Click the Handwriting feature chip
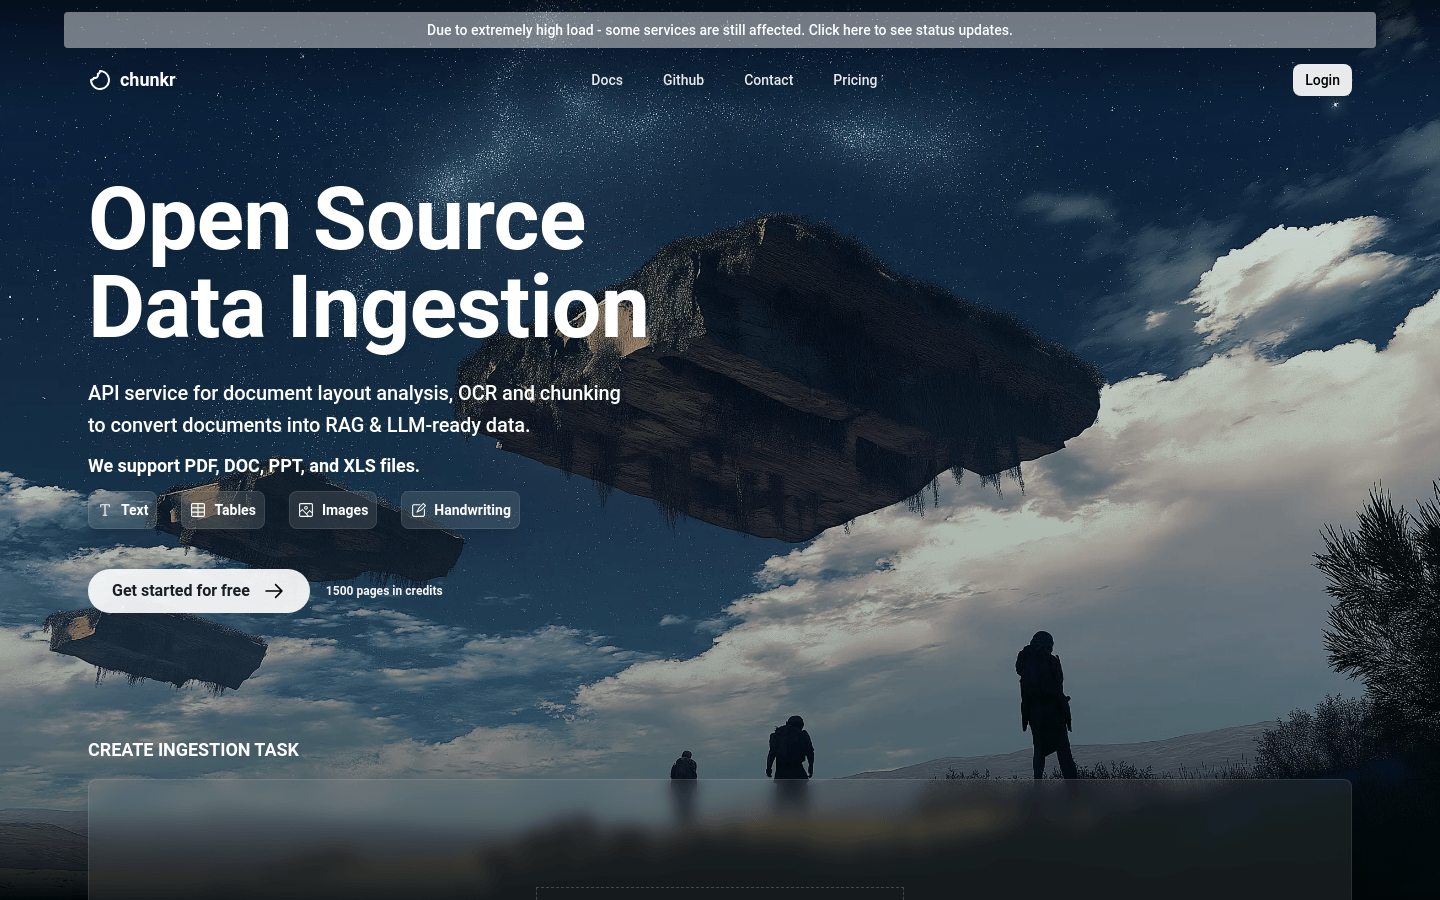The height and width of the screenshot is (900, 1440). click(x=460, y=510)
